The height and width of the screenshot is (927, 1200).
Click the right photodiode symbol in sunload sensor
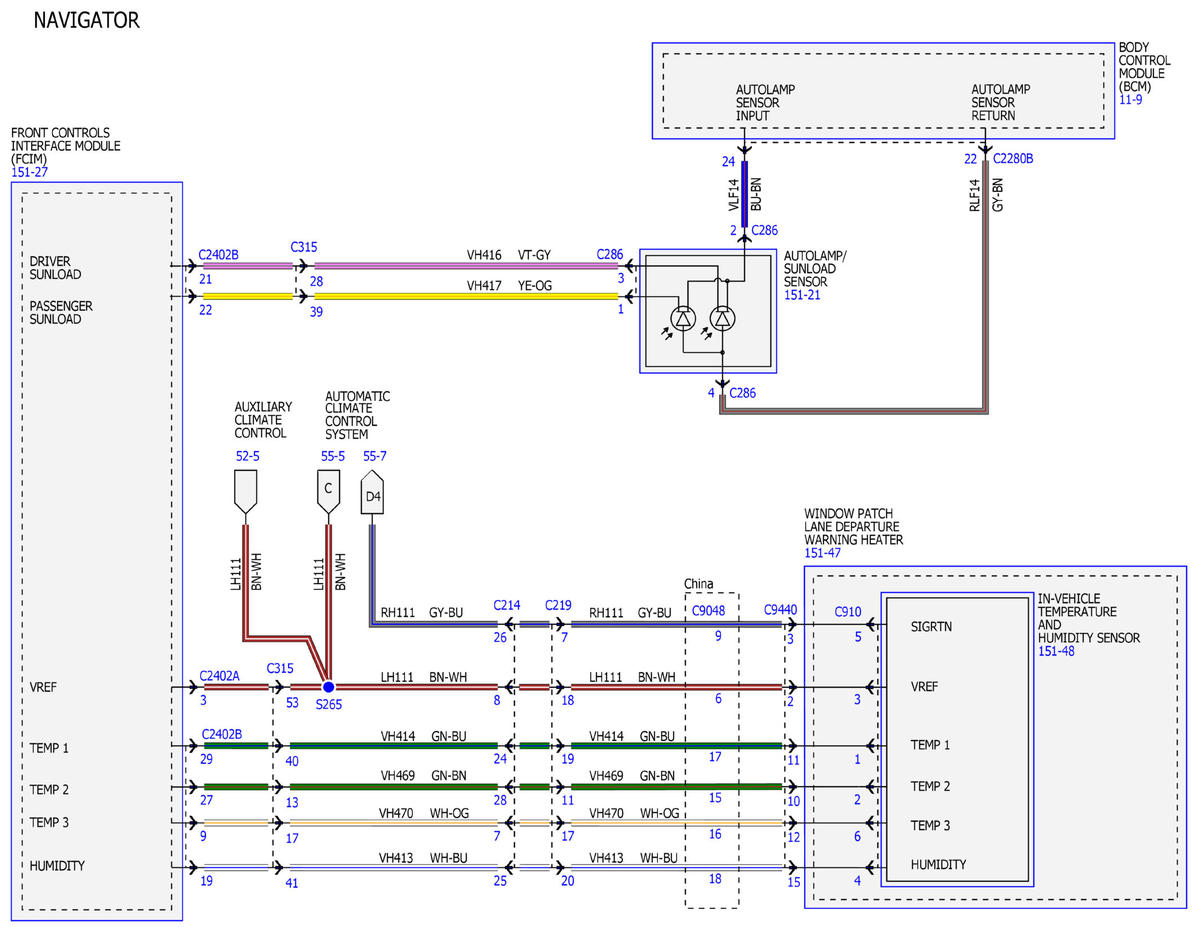pyautogui.click(x=722, y=319)
